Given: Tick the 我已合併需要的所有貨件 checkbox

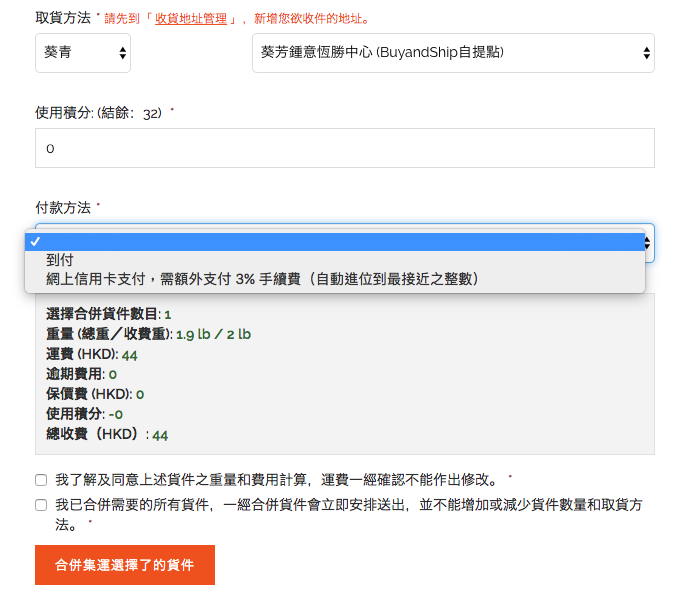Looking at the screenshot, I should click(41, 505).
